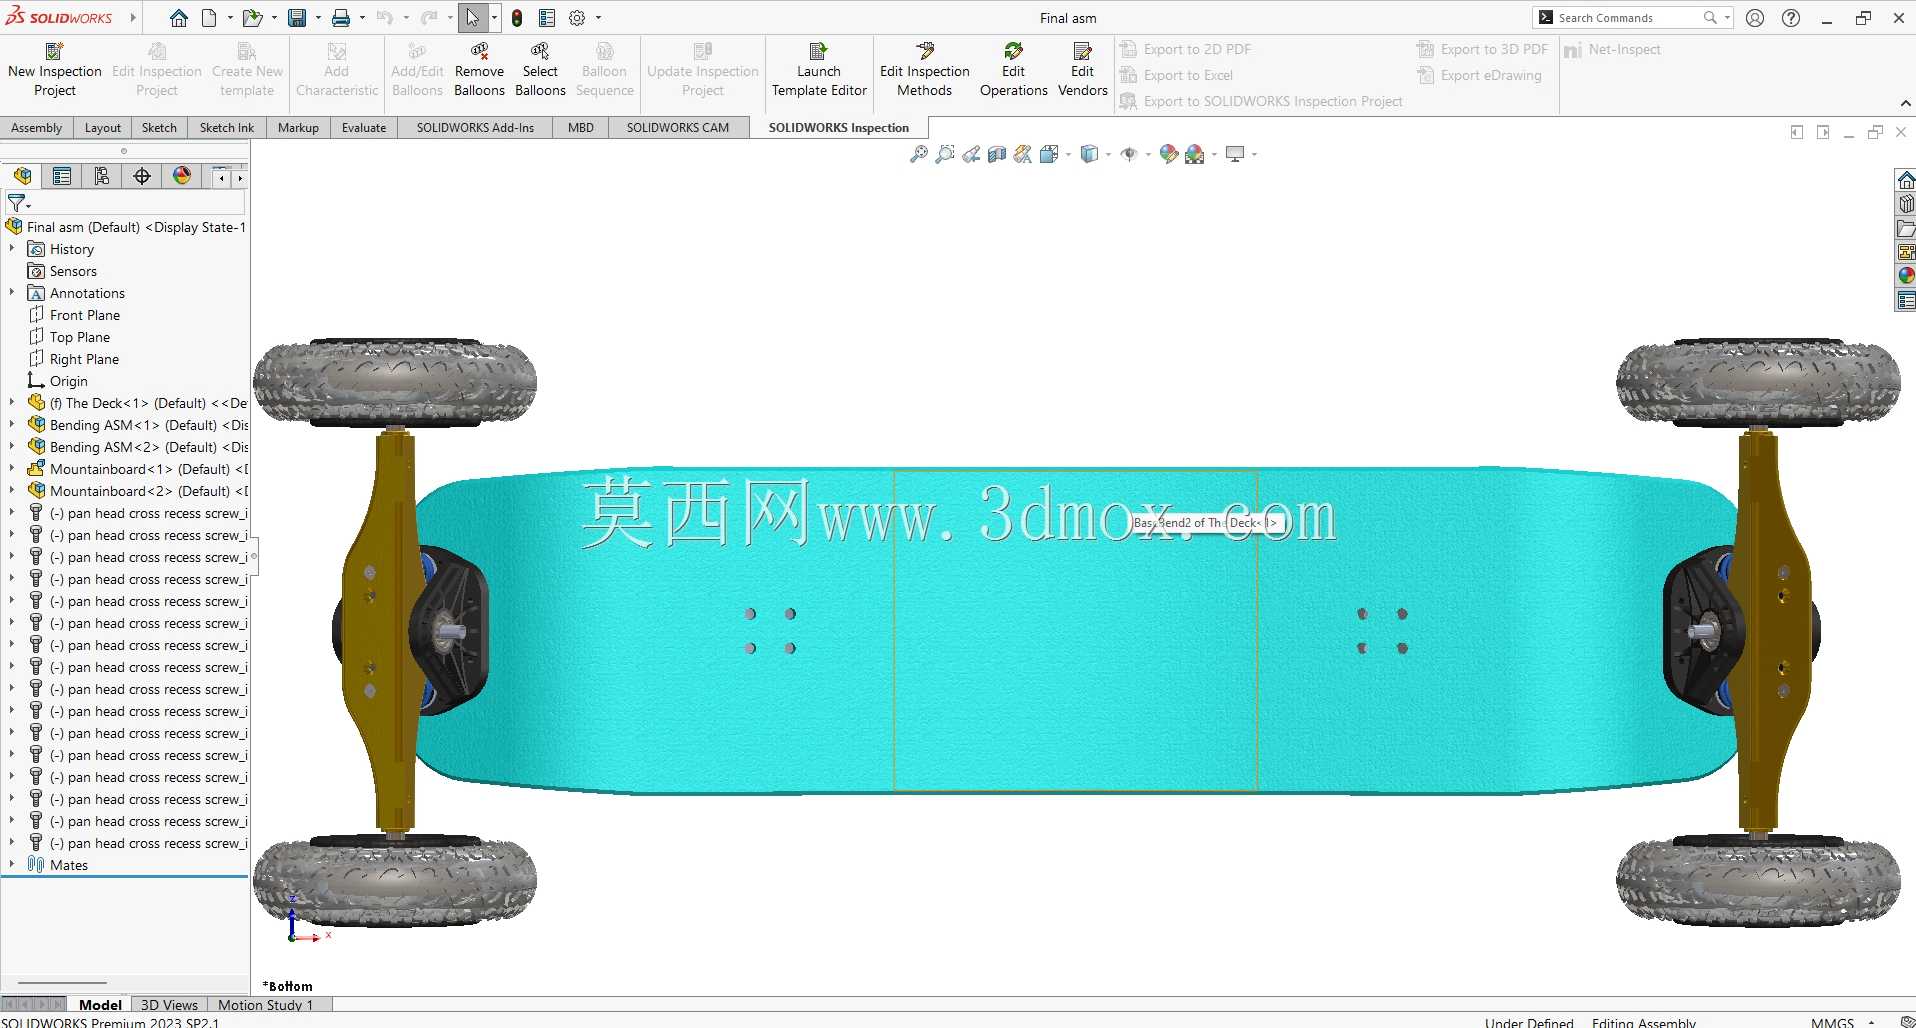Open Appearances task pane icon

(1906, 276)
